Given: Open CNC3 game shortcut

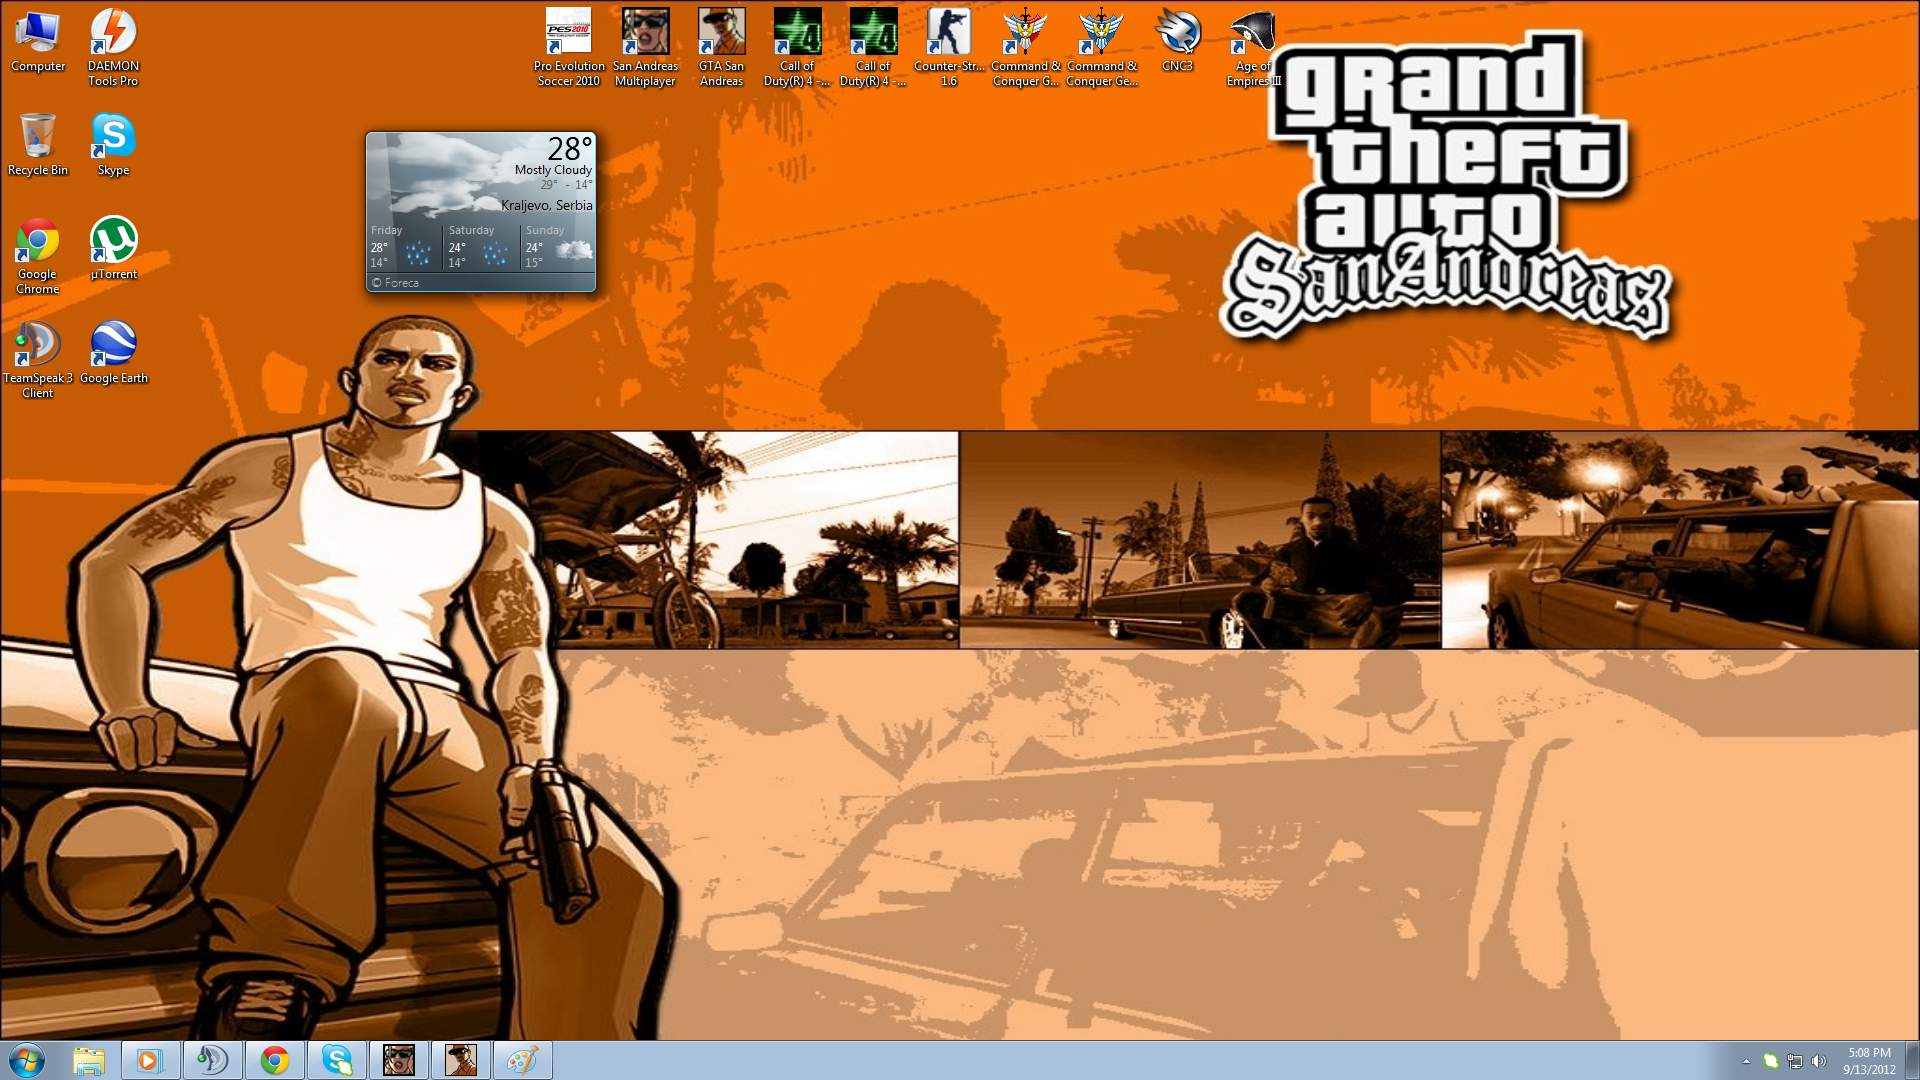Looking at the screenshot, I should 1177,34.
